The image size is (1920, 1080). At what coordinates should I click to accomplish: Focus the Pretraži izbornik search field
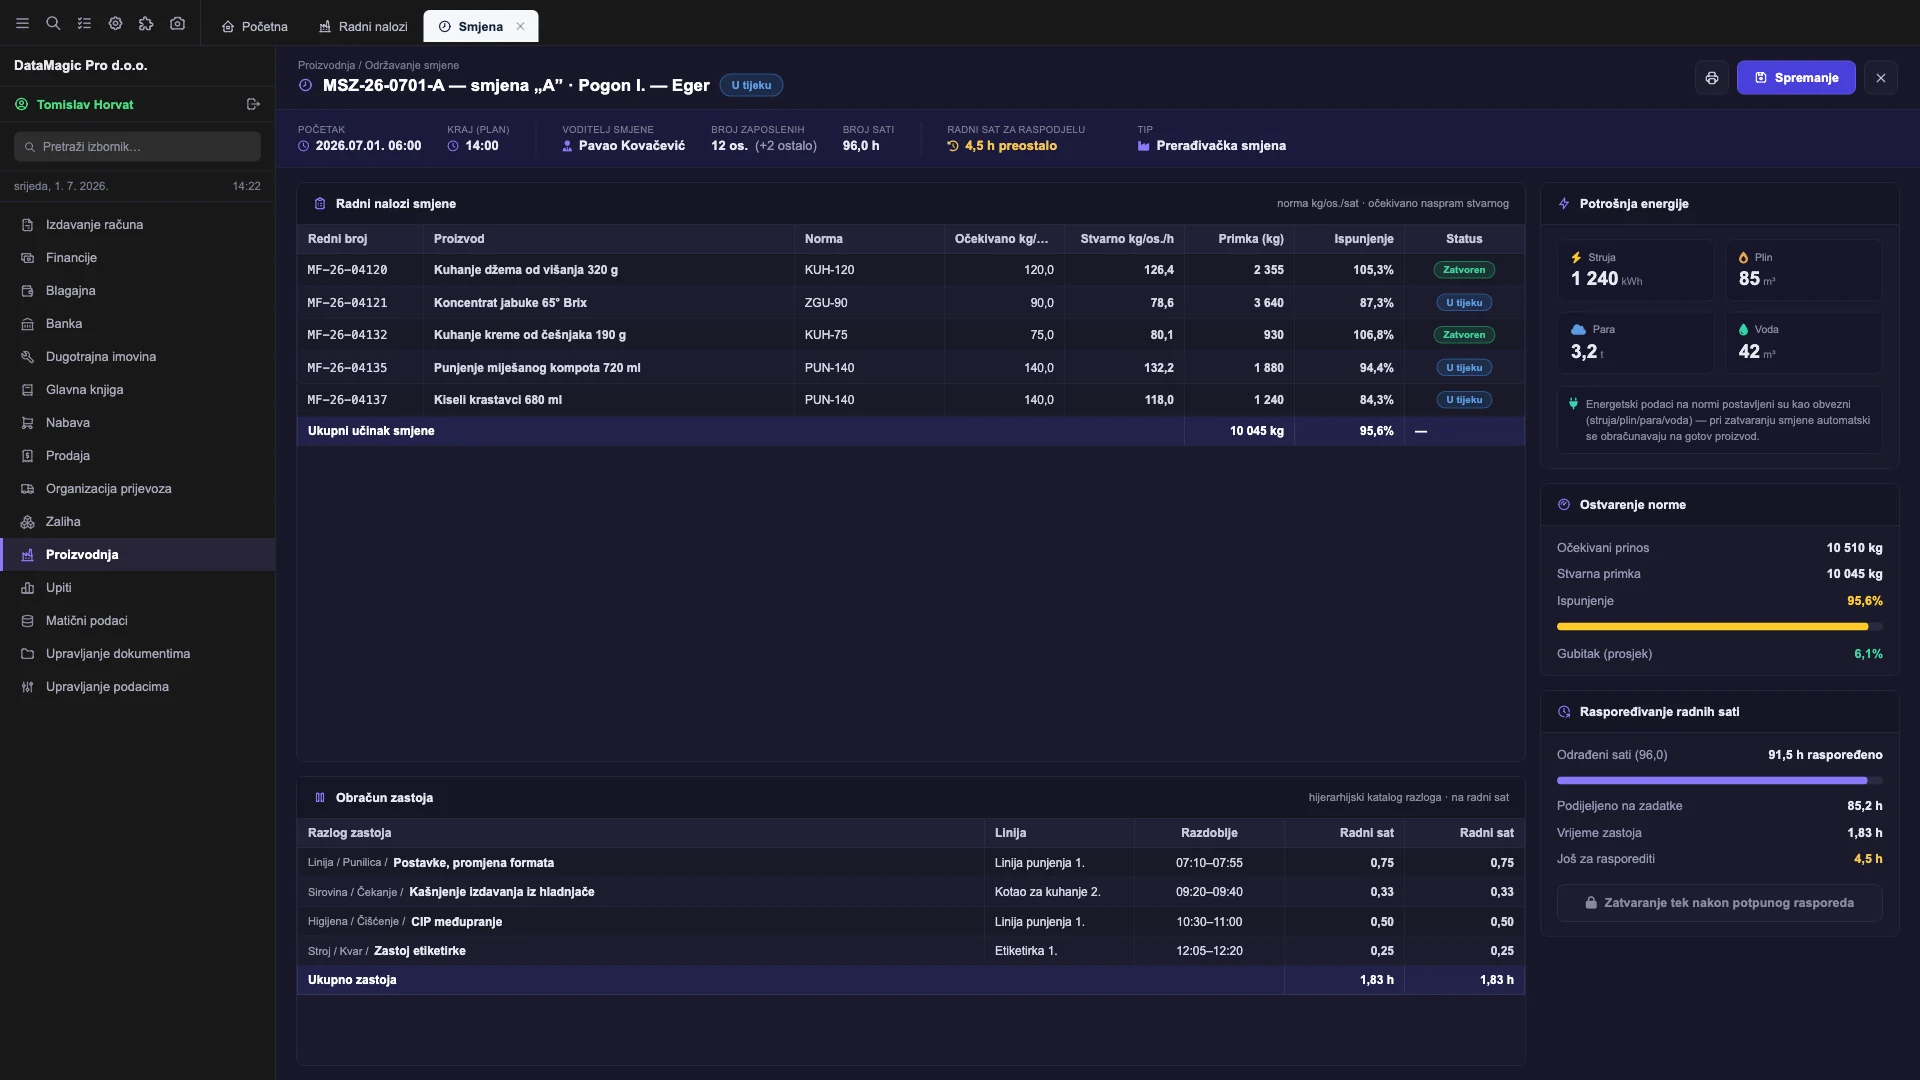(x=138, y=147)
